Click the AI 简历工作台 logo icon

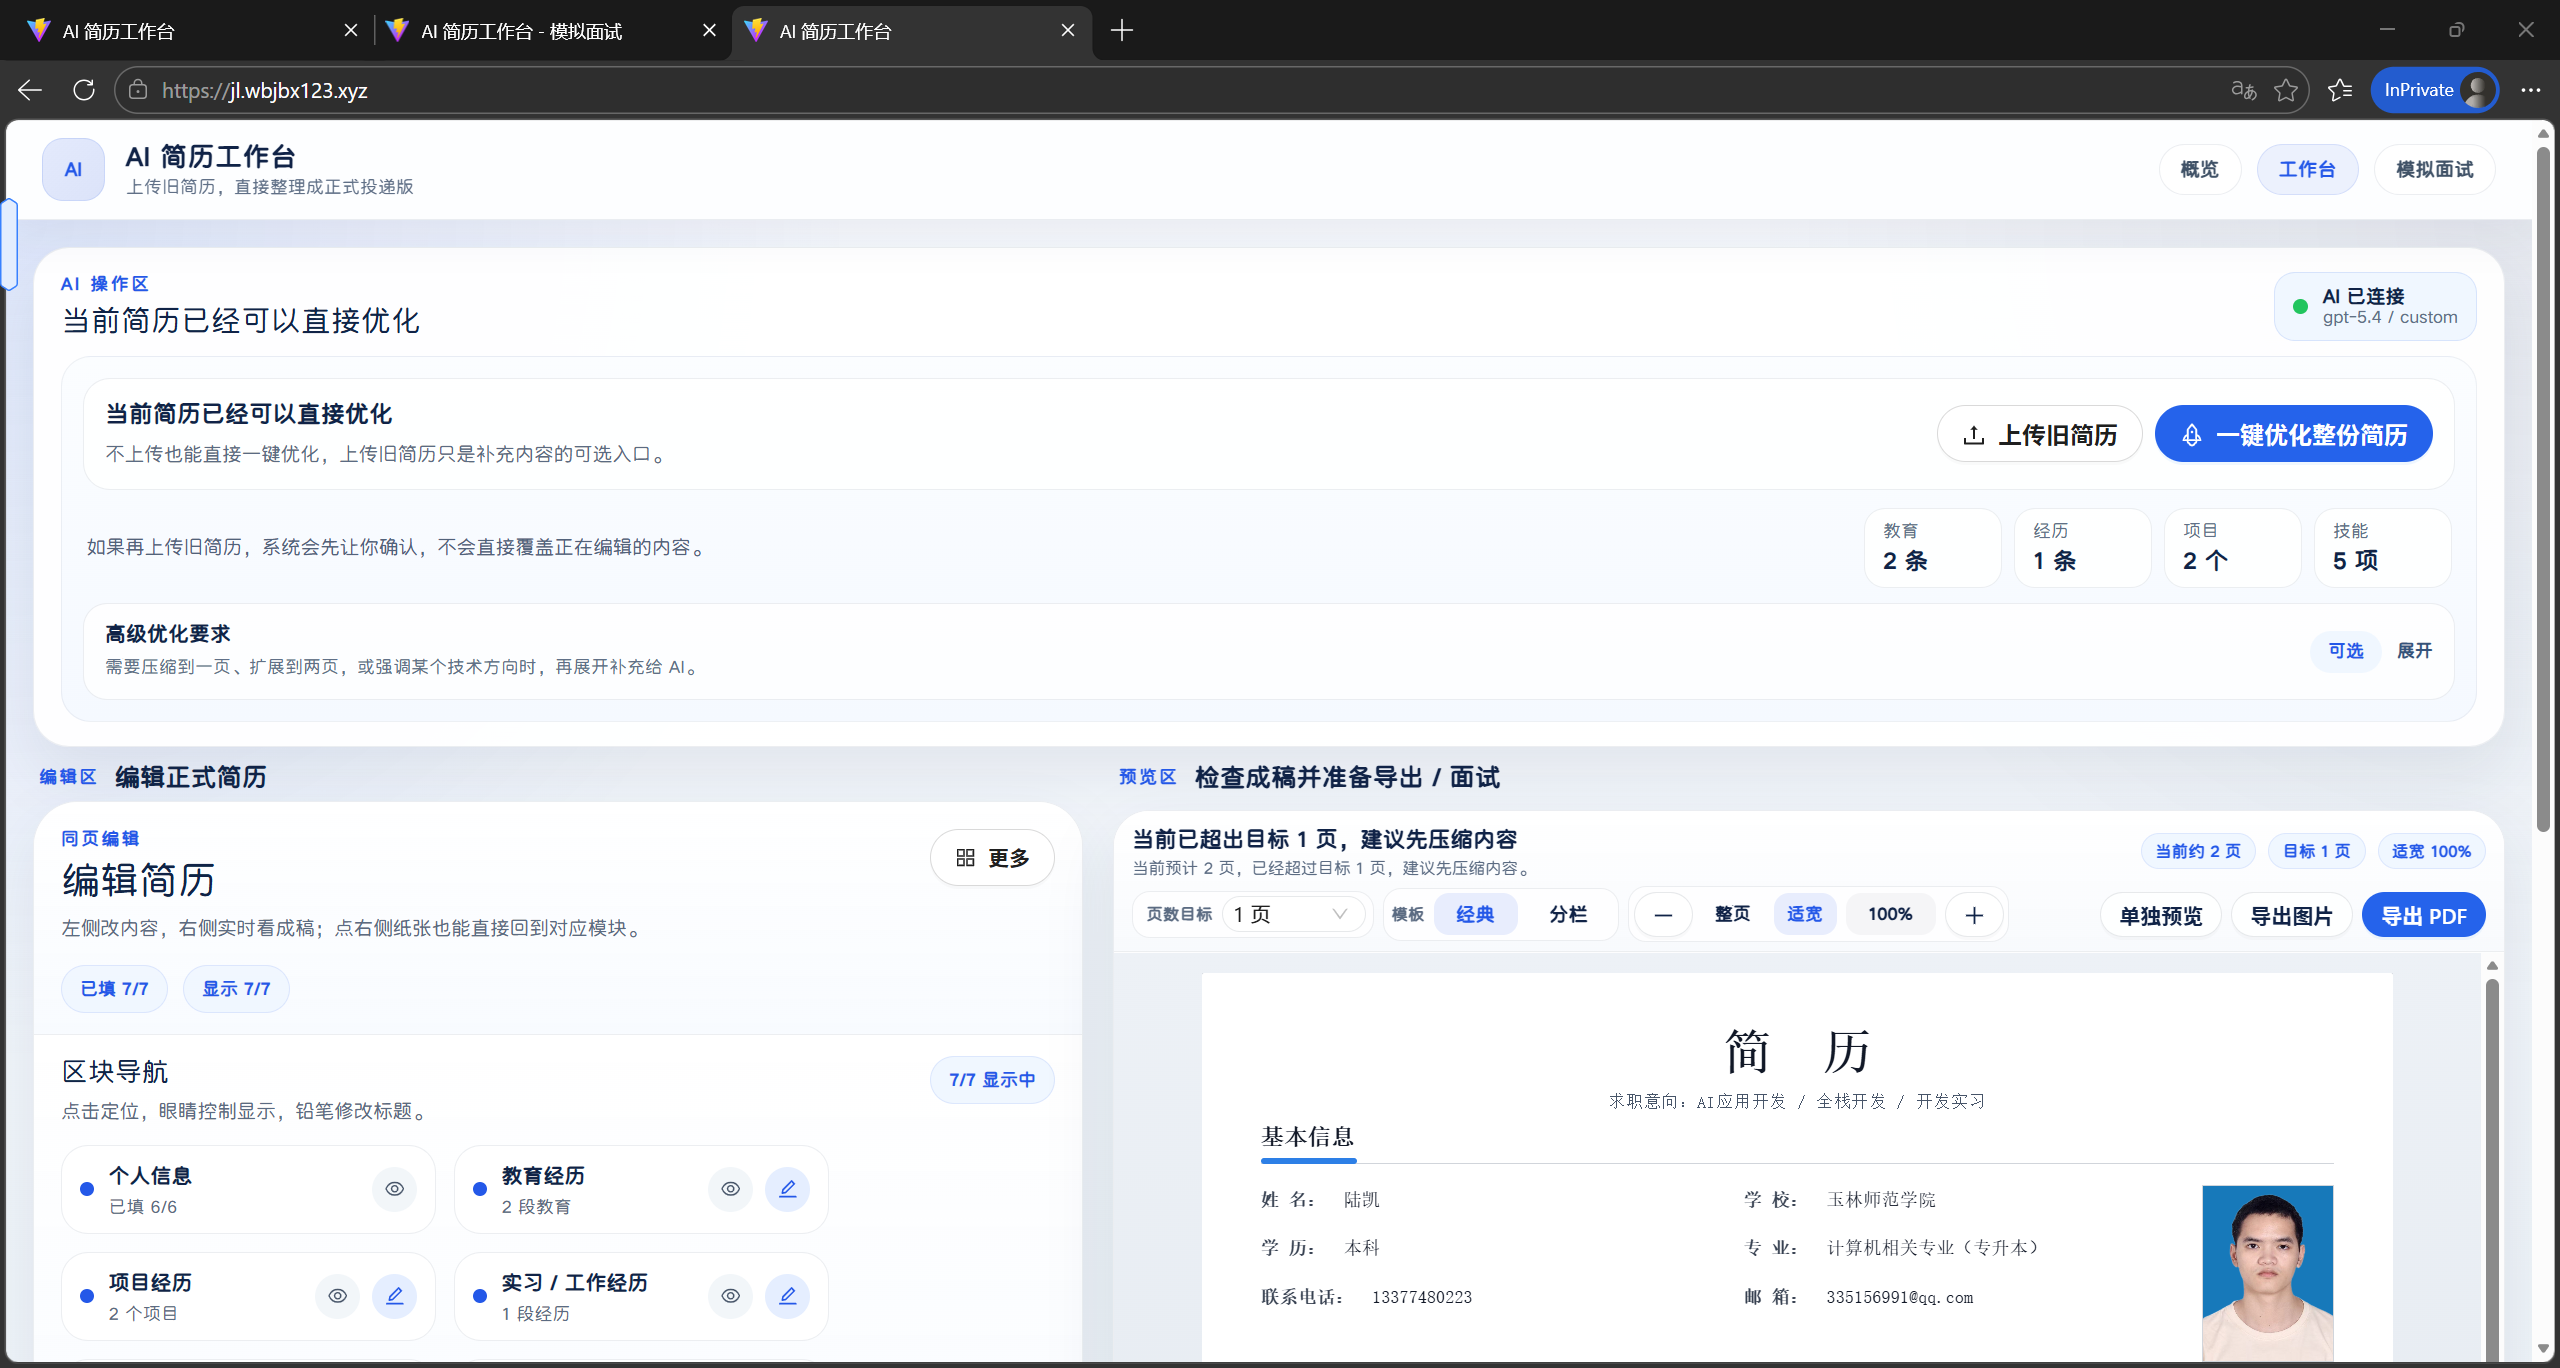72,168
